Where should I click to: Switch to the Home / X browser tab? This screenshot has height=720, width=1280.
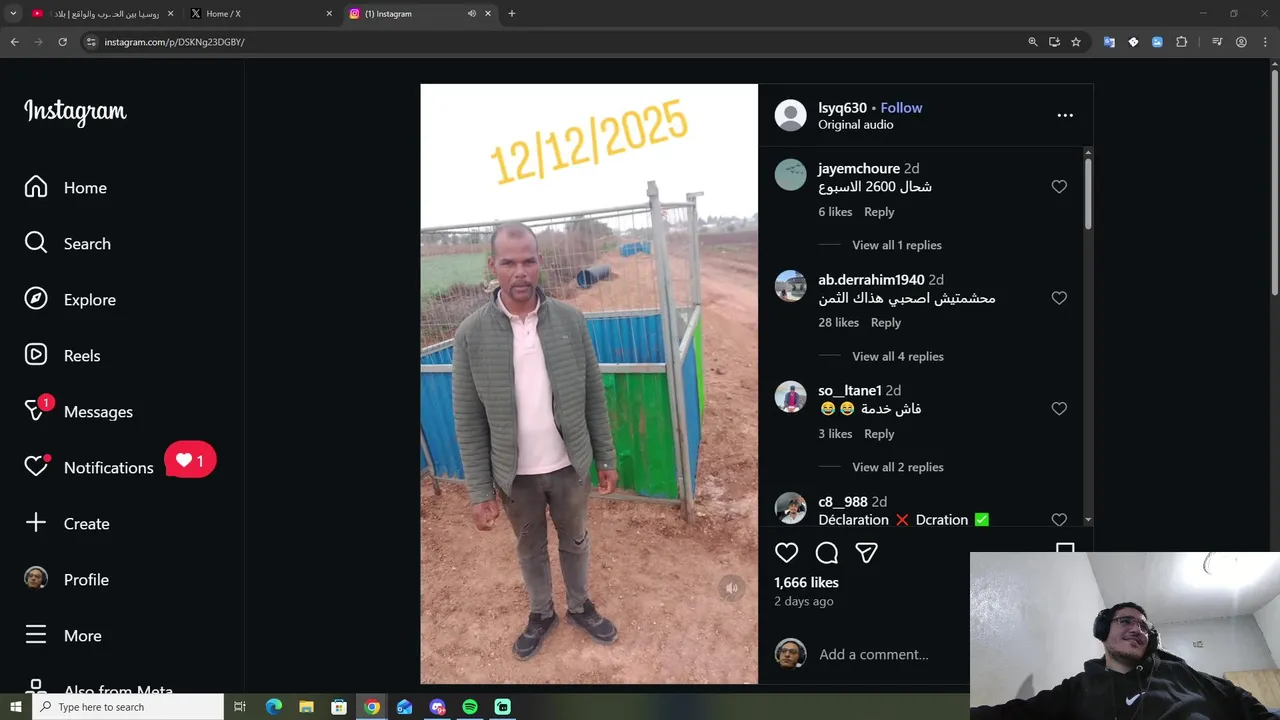point(260,13)
